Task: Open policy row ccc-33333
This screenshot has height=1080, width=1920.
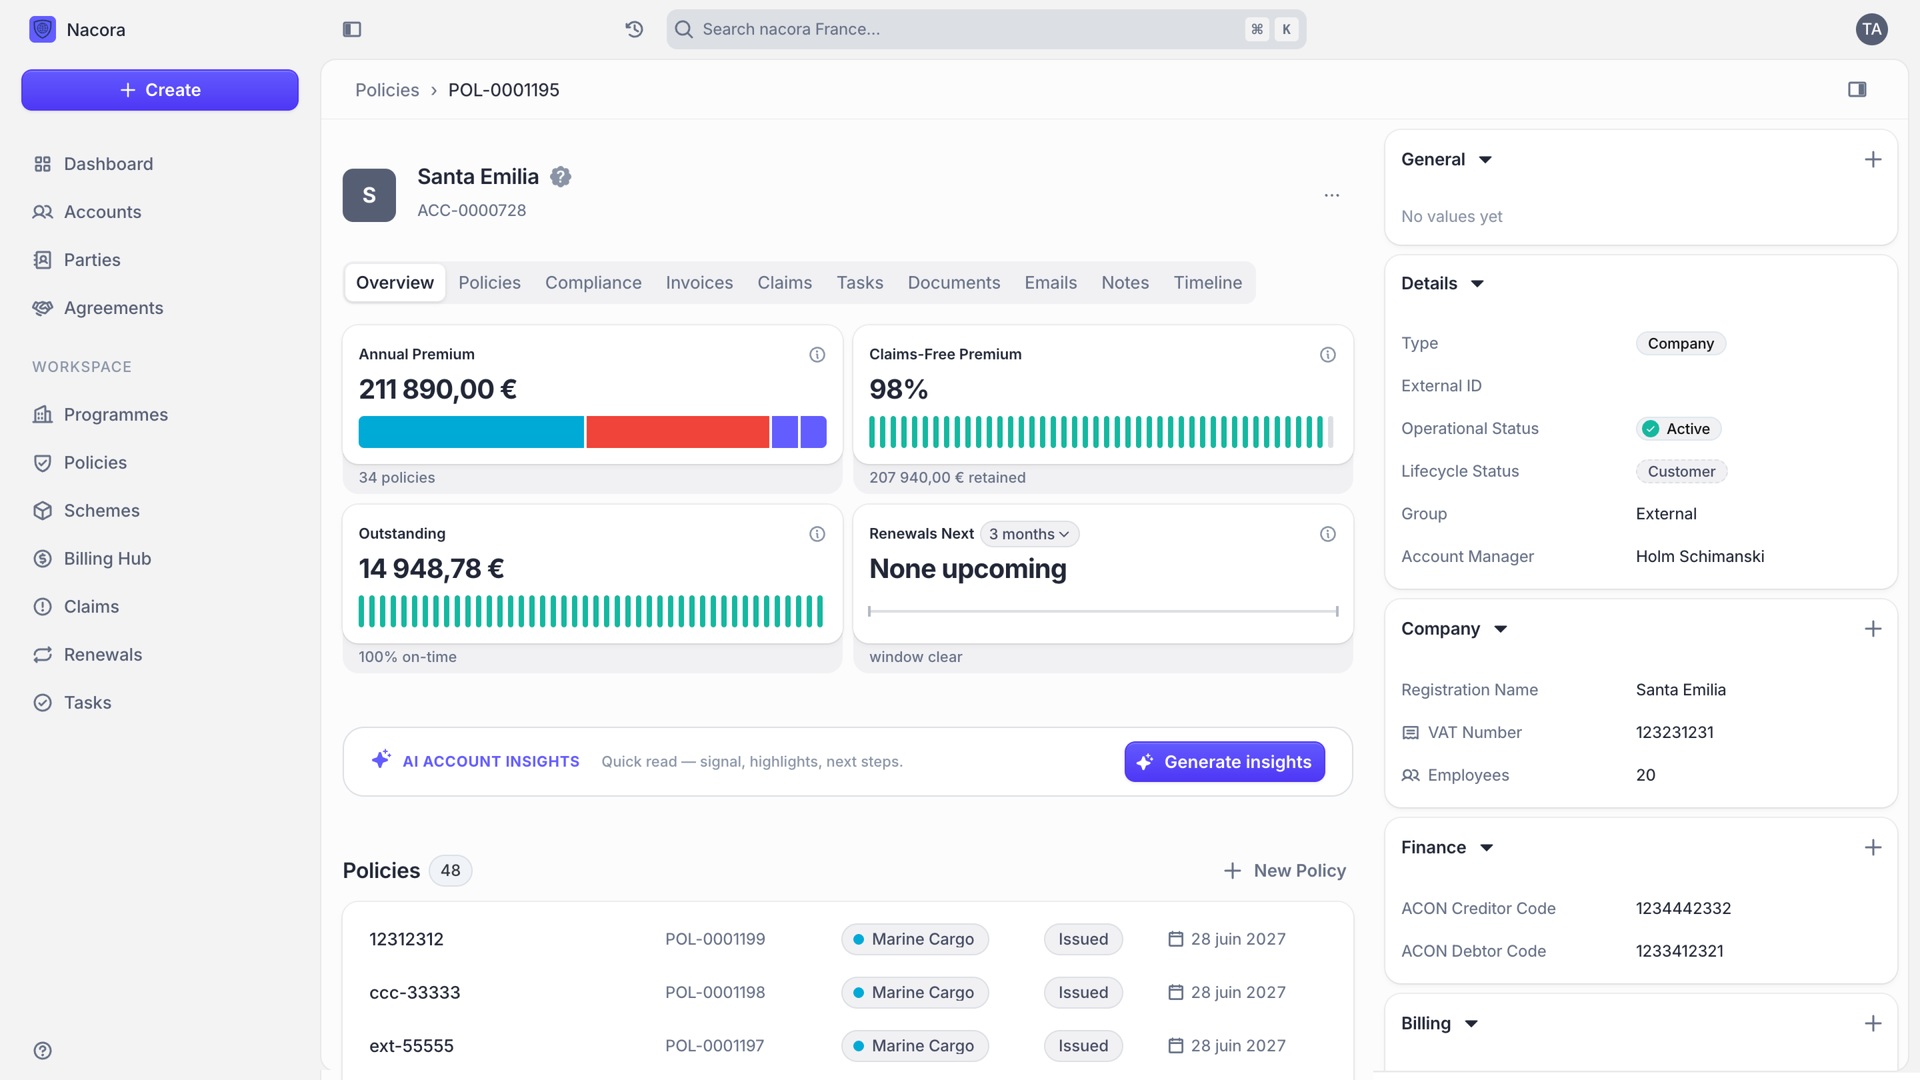Action: [847, 992]
